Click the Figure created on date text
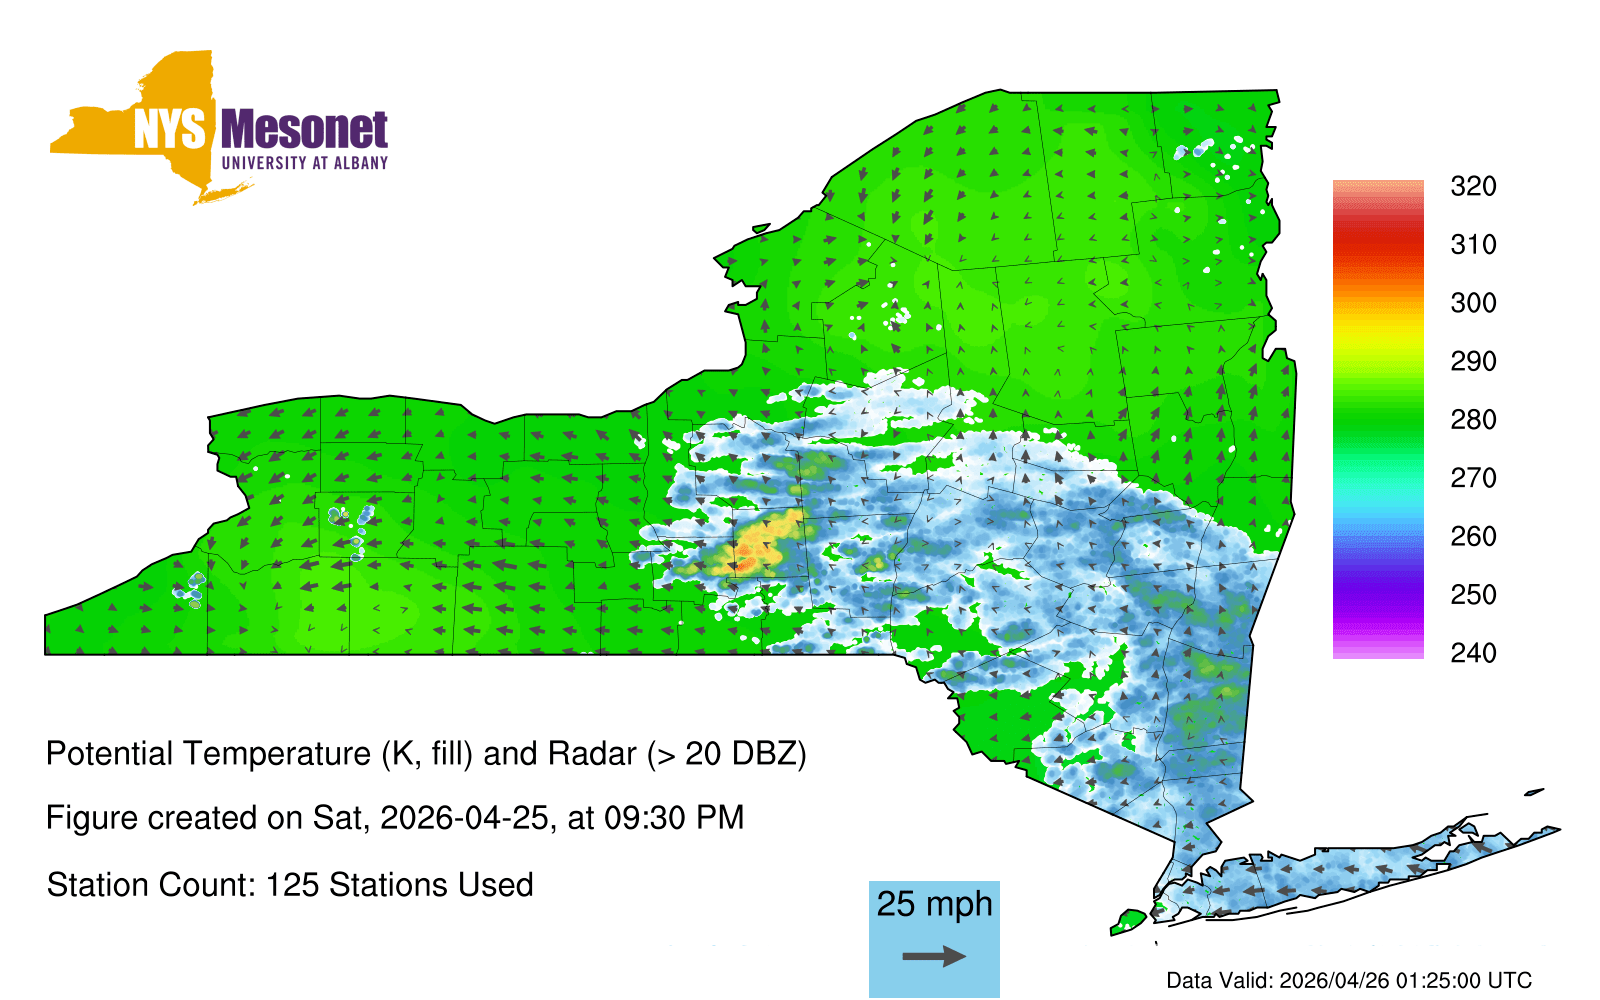The image size is (1600, 1000). click(395, 818)
